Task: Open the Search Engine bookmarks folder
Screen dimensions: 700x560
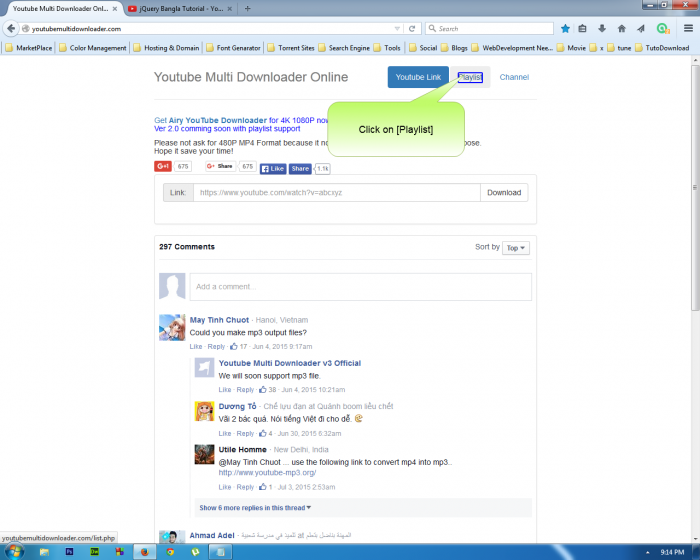Action: pos(344,48)
